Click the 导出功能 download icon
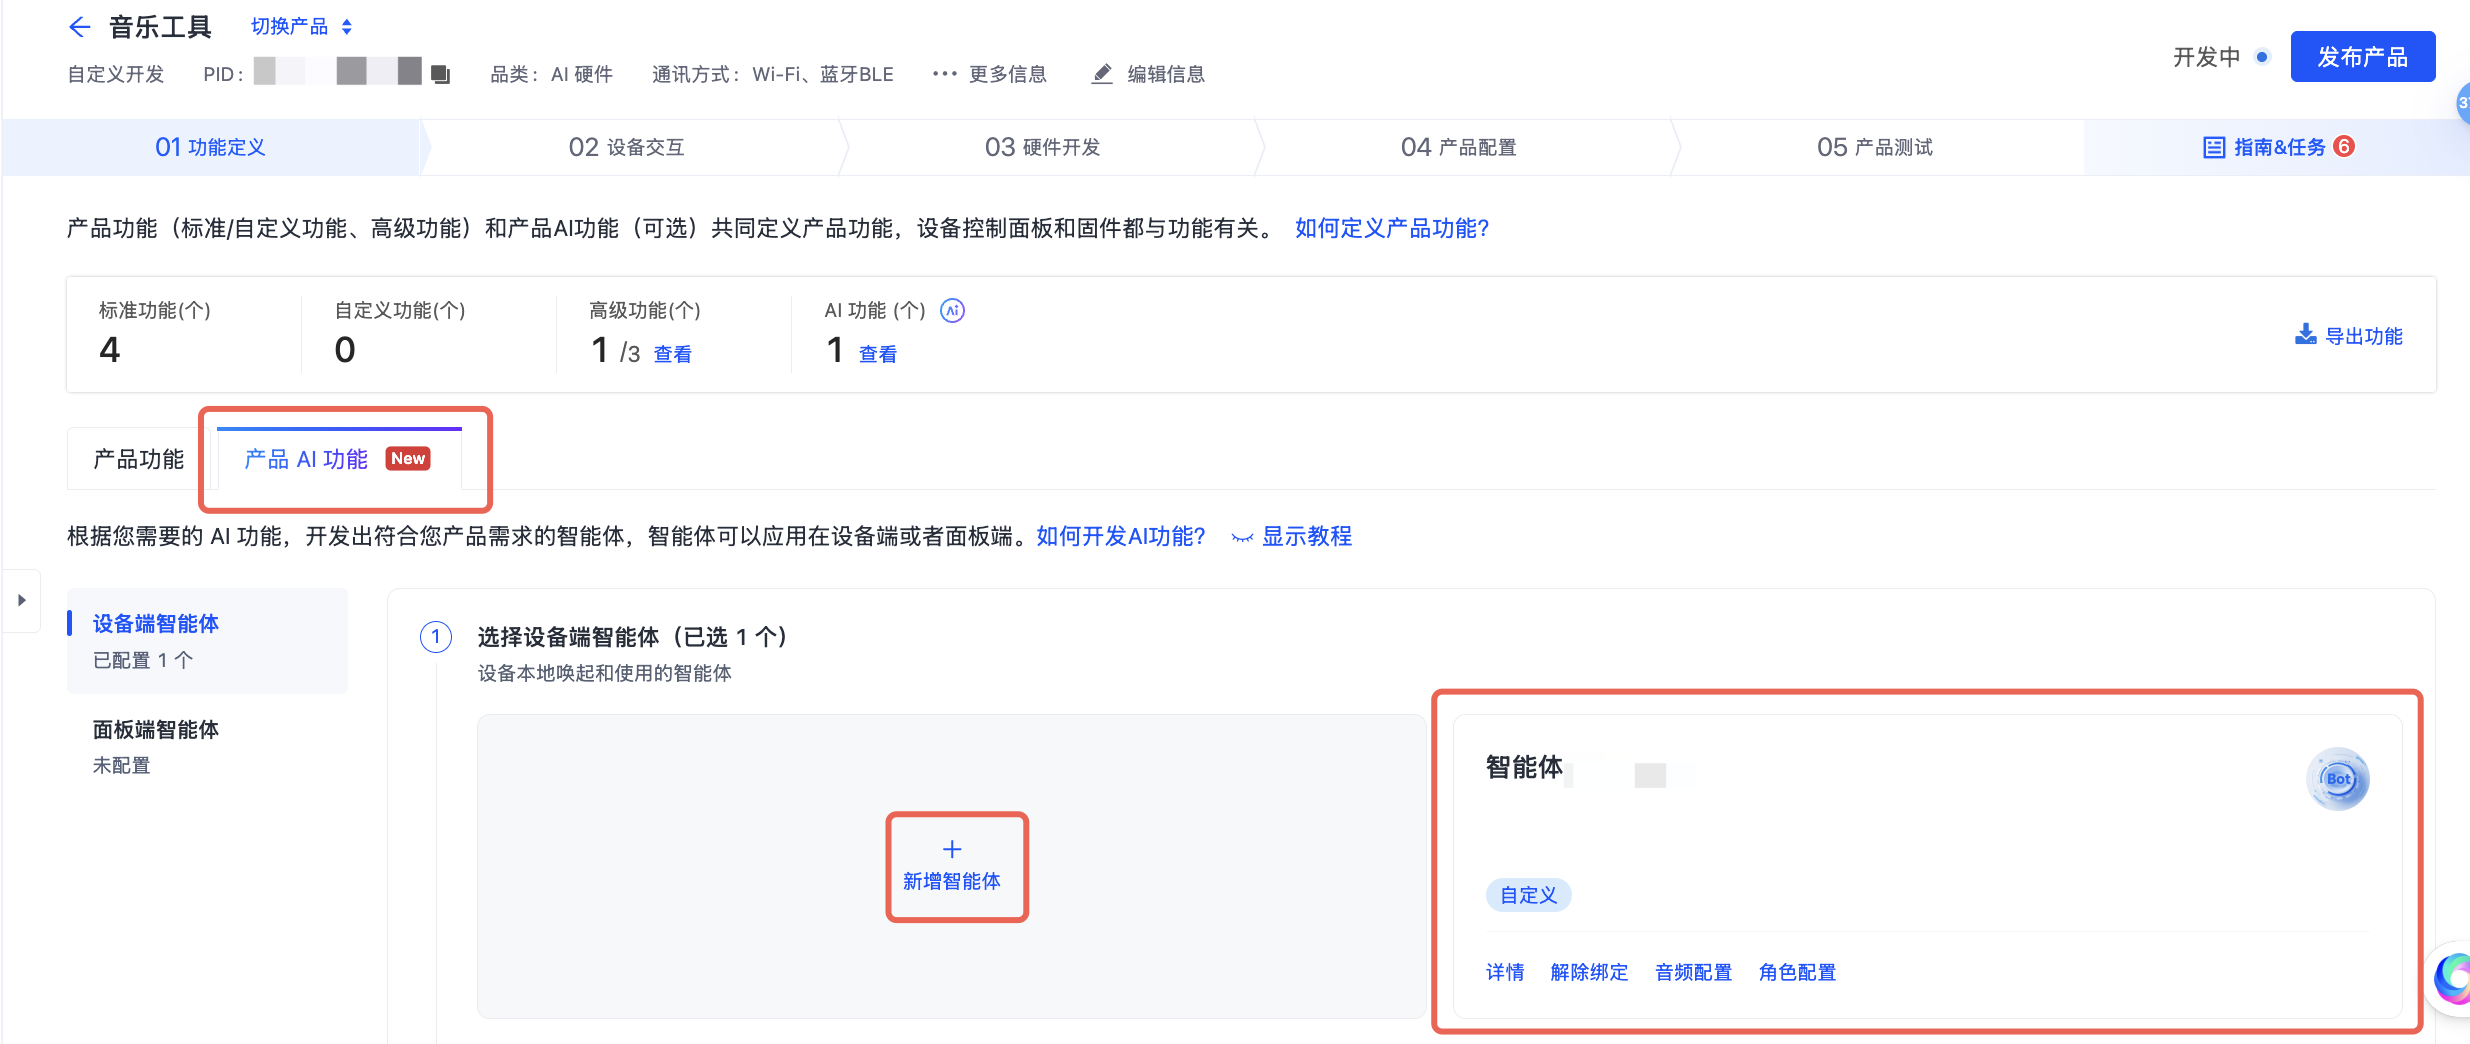This screenshot has height=1044, width=2470. pos(2305,335)
